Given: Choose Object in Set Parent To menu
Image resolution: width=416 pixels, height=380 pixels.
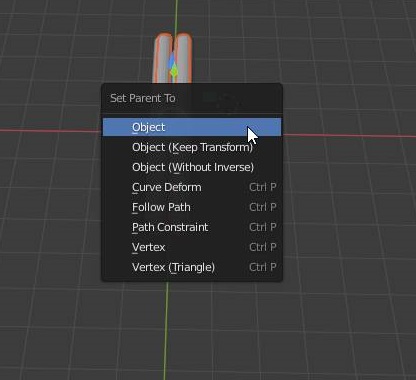Looking at the screenshot, I should (x=192, y=127).
